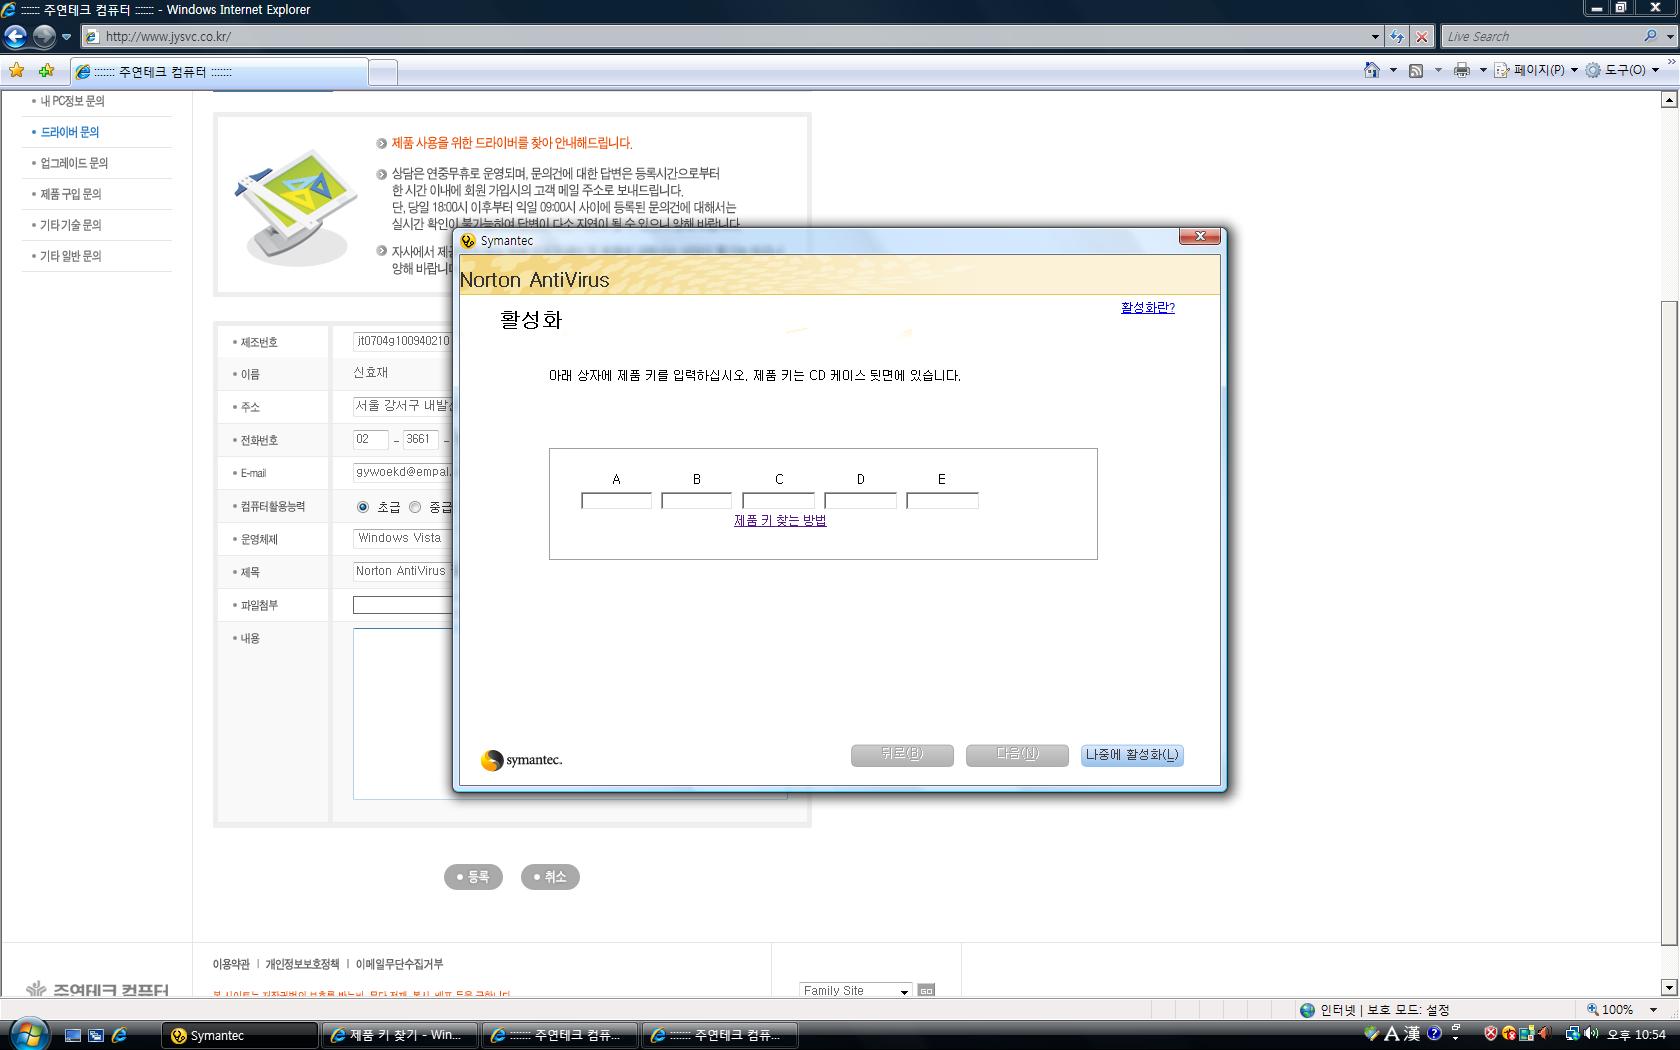Show more toolbar commands chevron
This screenshot has width=1680, height=1050.
1672,63
